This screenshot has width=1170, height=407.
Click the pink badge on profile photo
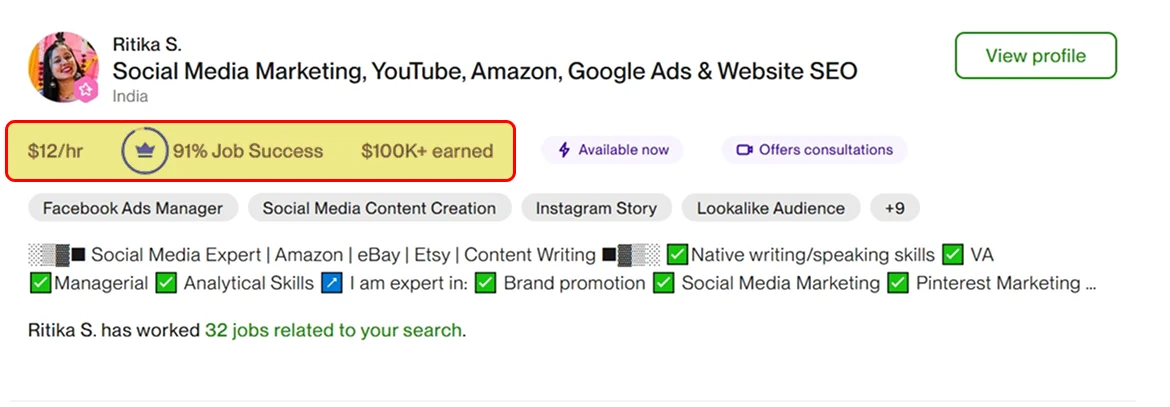click(x=87, y=89)
